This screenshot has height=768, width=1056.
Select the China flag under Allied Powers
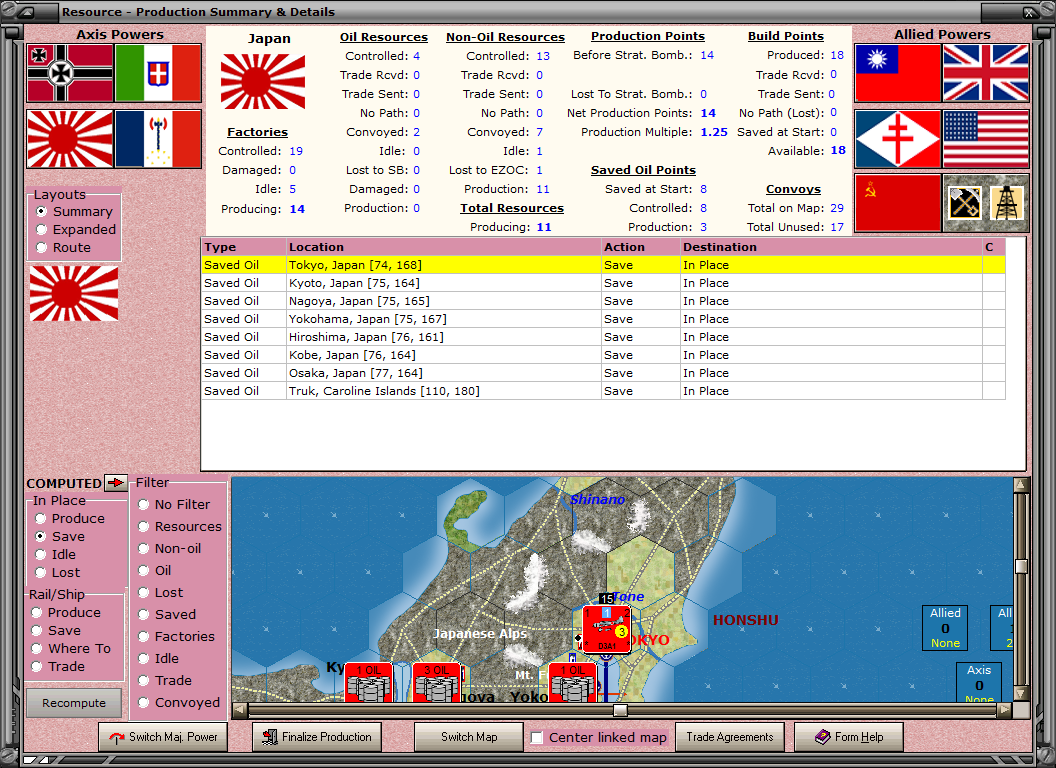(x=898, y=73)
